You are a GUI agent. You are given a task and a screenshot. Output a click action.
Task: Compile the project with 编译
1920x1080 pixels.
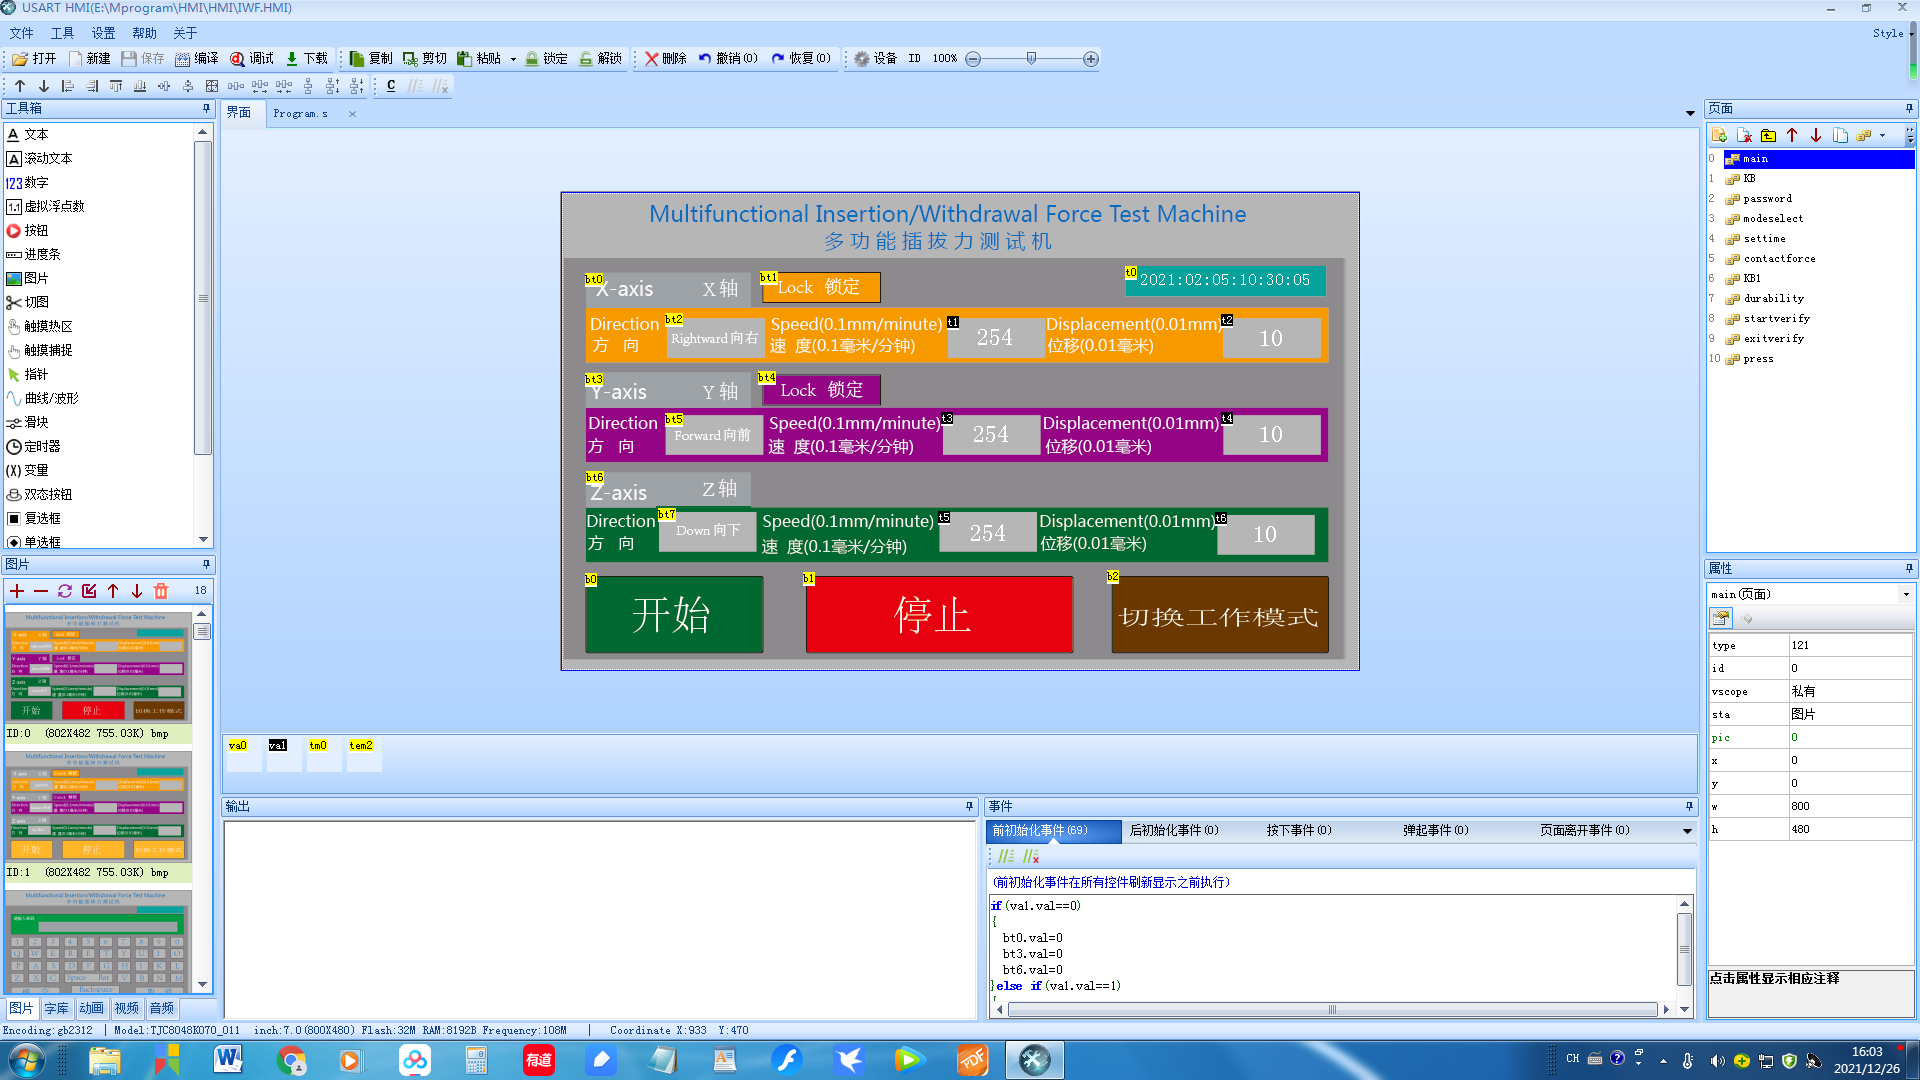pos(197,59)
